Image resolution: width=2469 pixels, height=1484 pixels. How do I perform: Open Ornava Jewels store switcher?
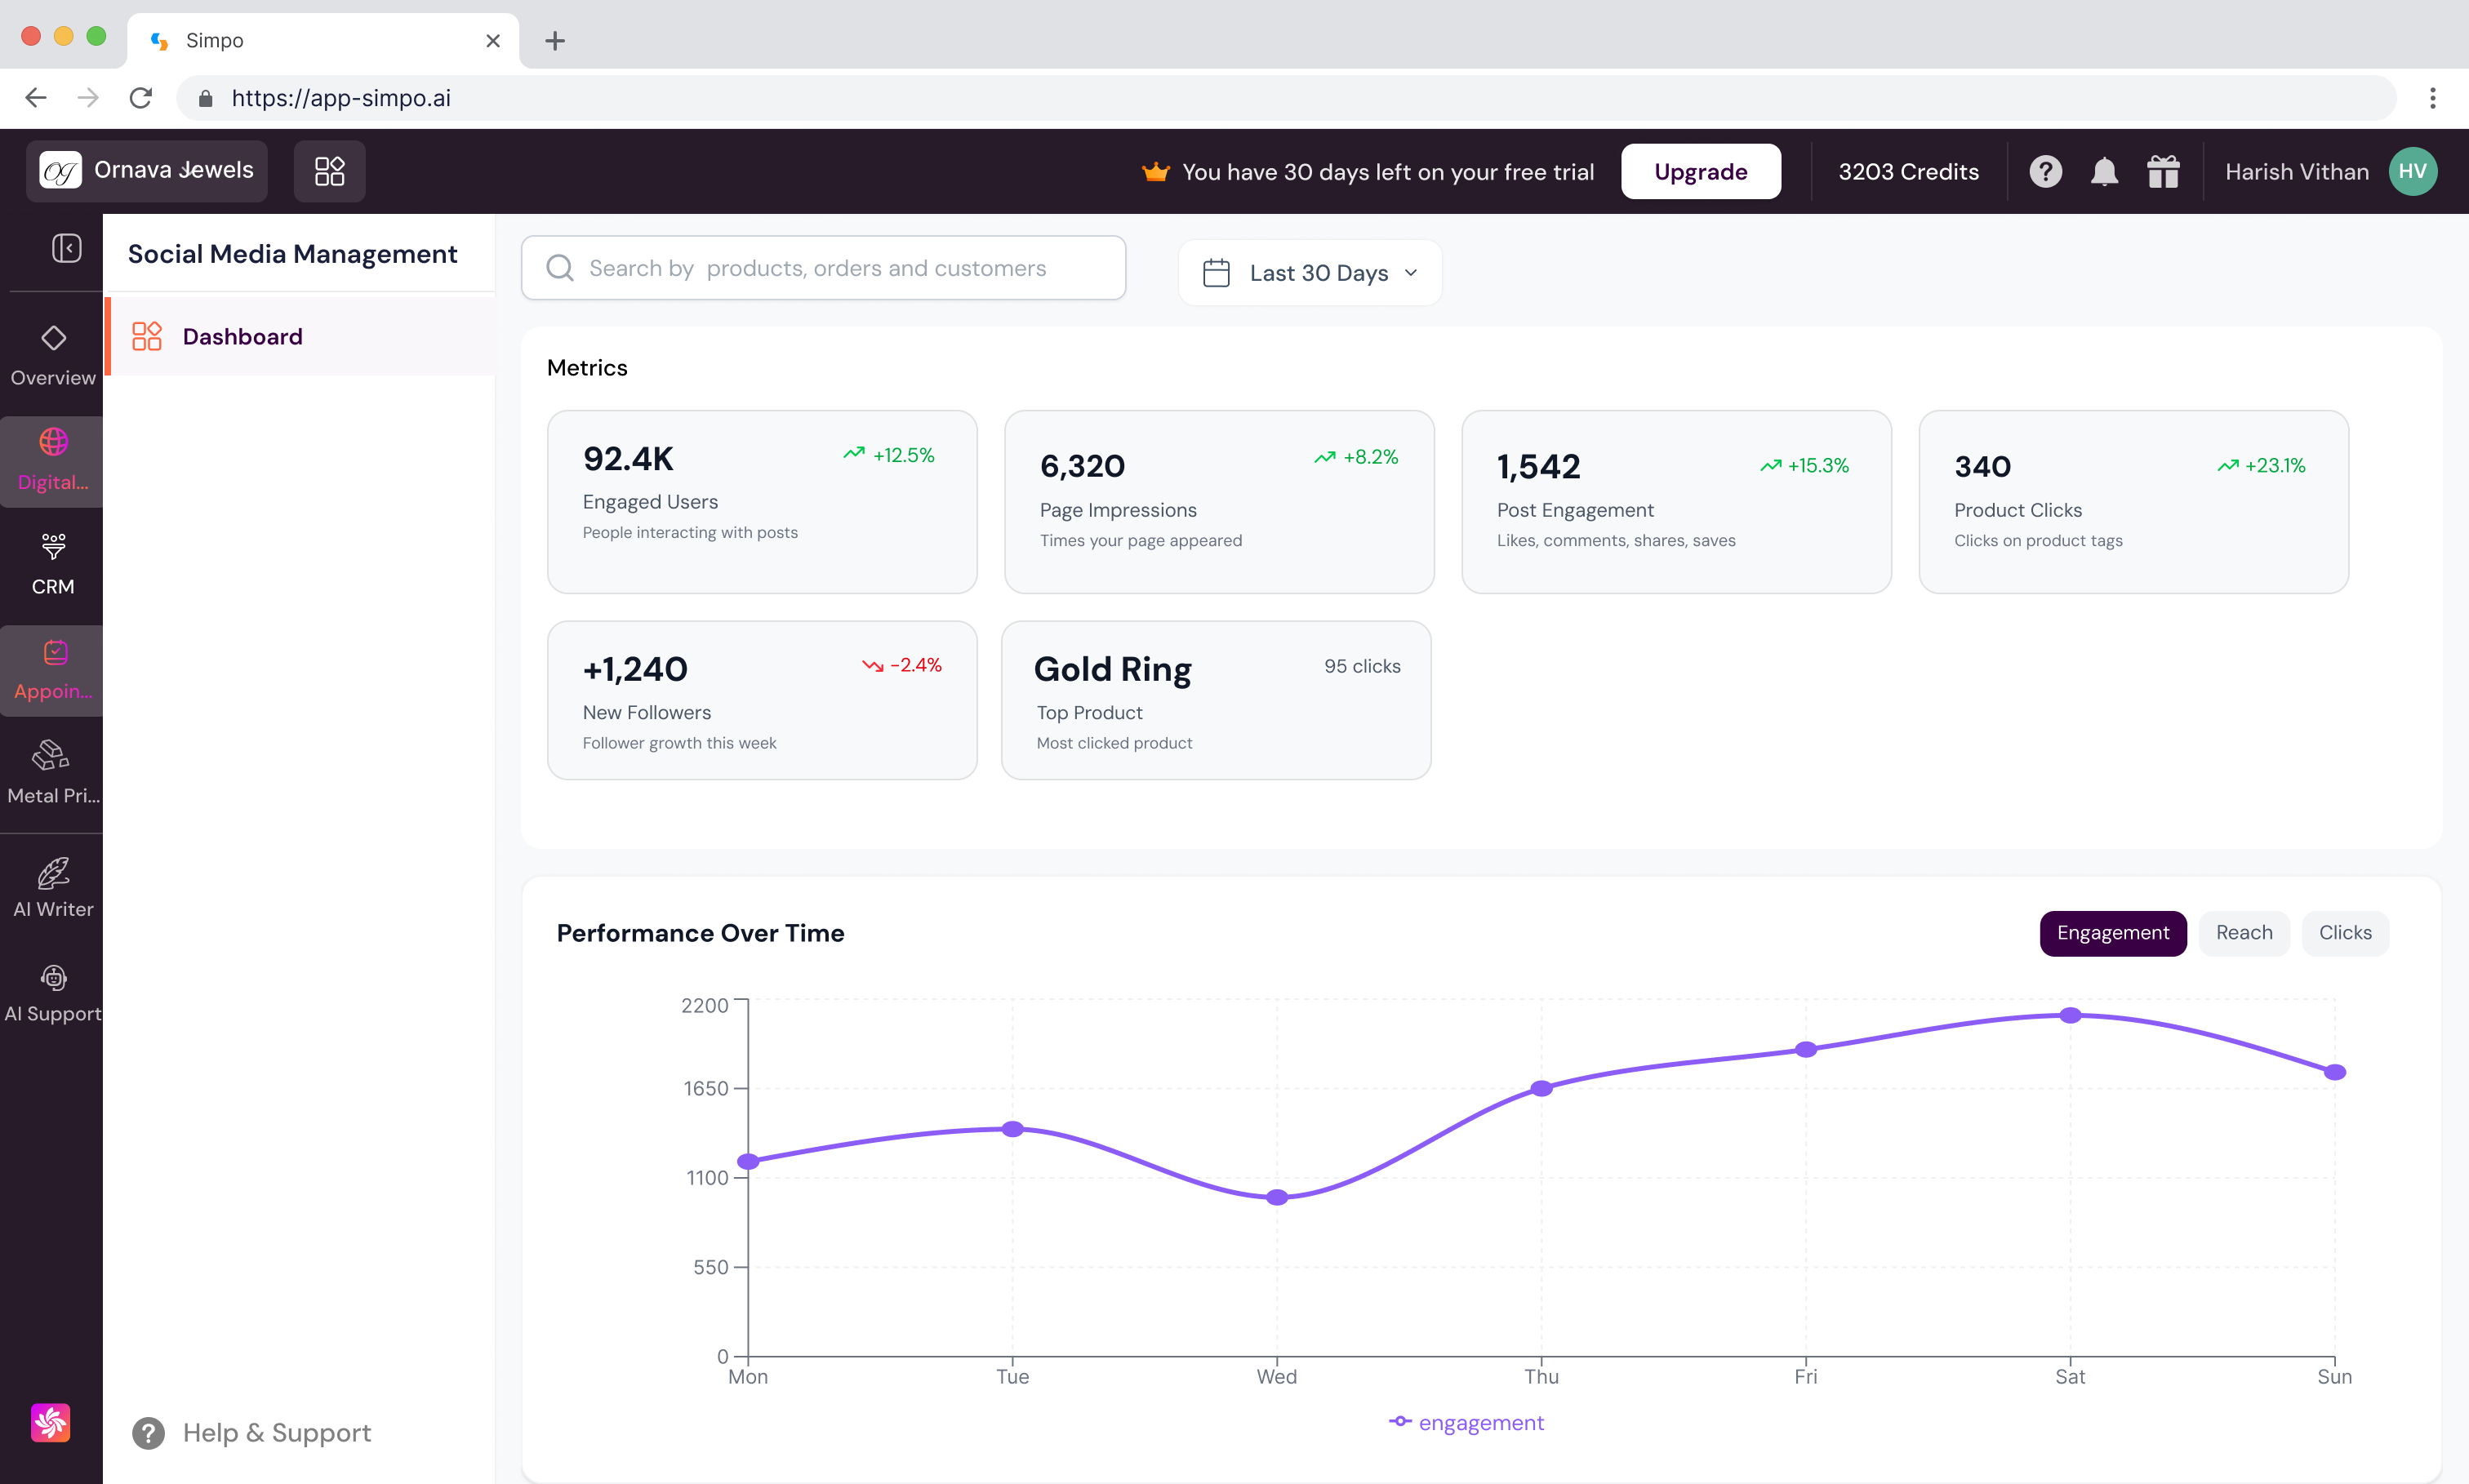click(x=147, y=171)
